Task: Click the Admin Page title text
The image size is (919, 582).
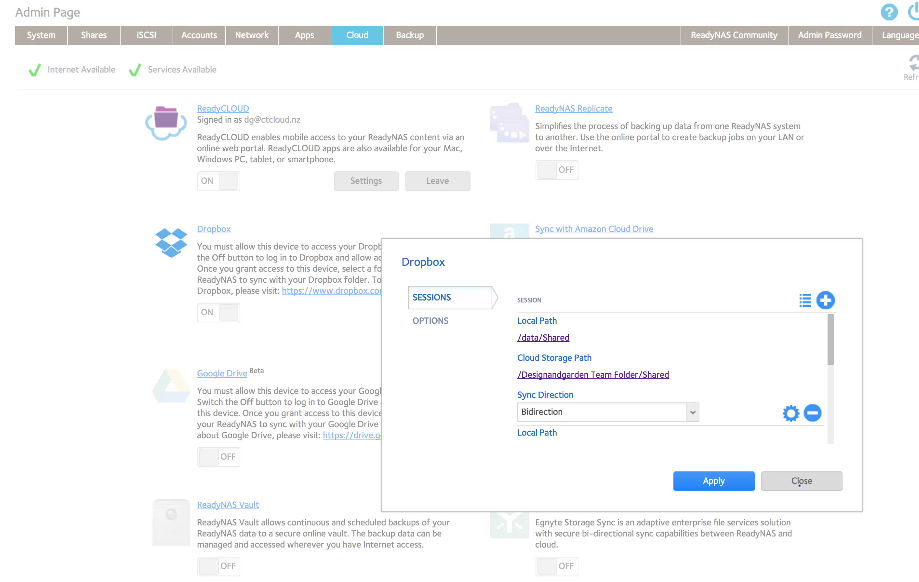Action: pos(47,12)
